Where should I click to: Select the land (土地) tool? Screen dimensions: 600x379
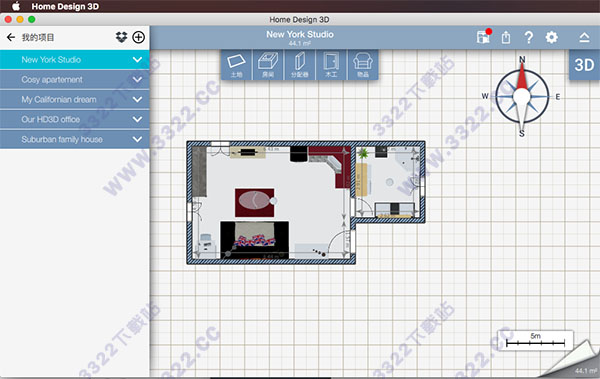(x=236, y=65)
